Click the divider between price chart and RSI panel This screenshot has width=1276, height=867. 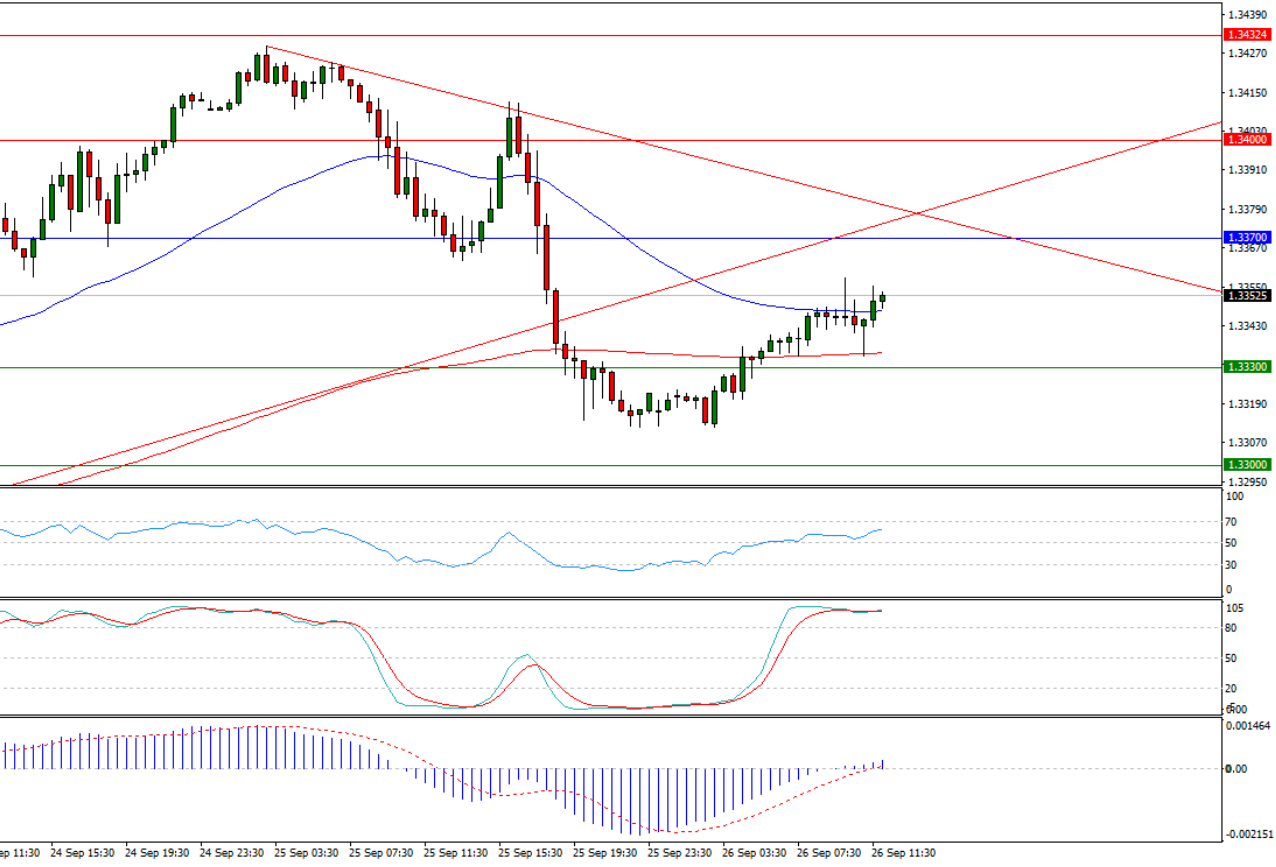pyautogui.click(x=610, y=487)
